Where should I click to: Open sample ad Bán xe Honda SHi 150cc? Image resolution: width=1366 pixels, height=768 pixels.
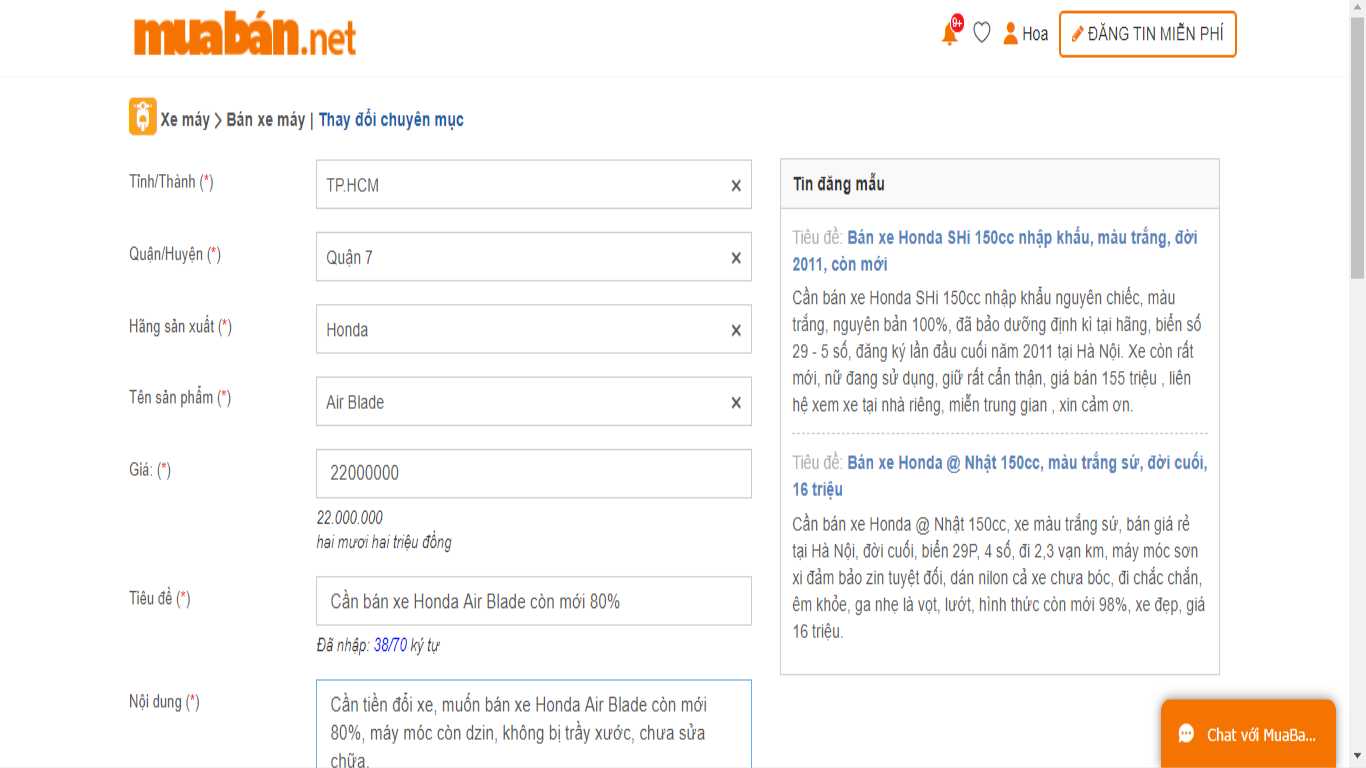pos(995,251)
